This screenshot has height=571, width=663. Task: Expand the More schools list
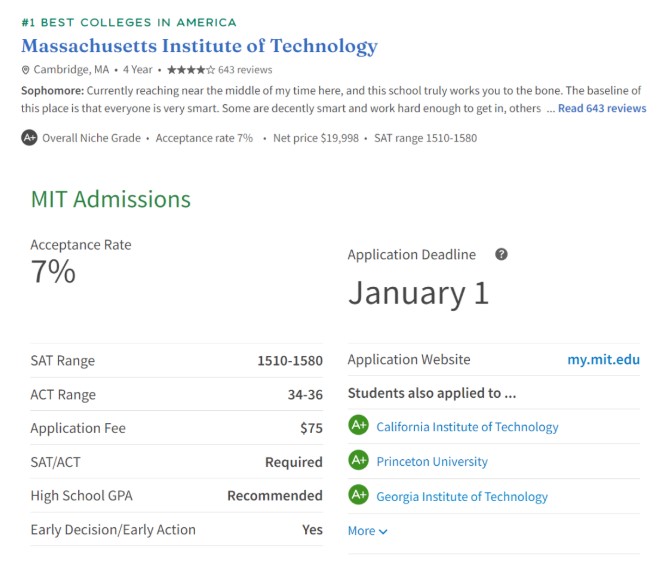point(367,531)
